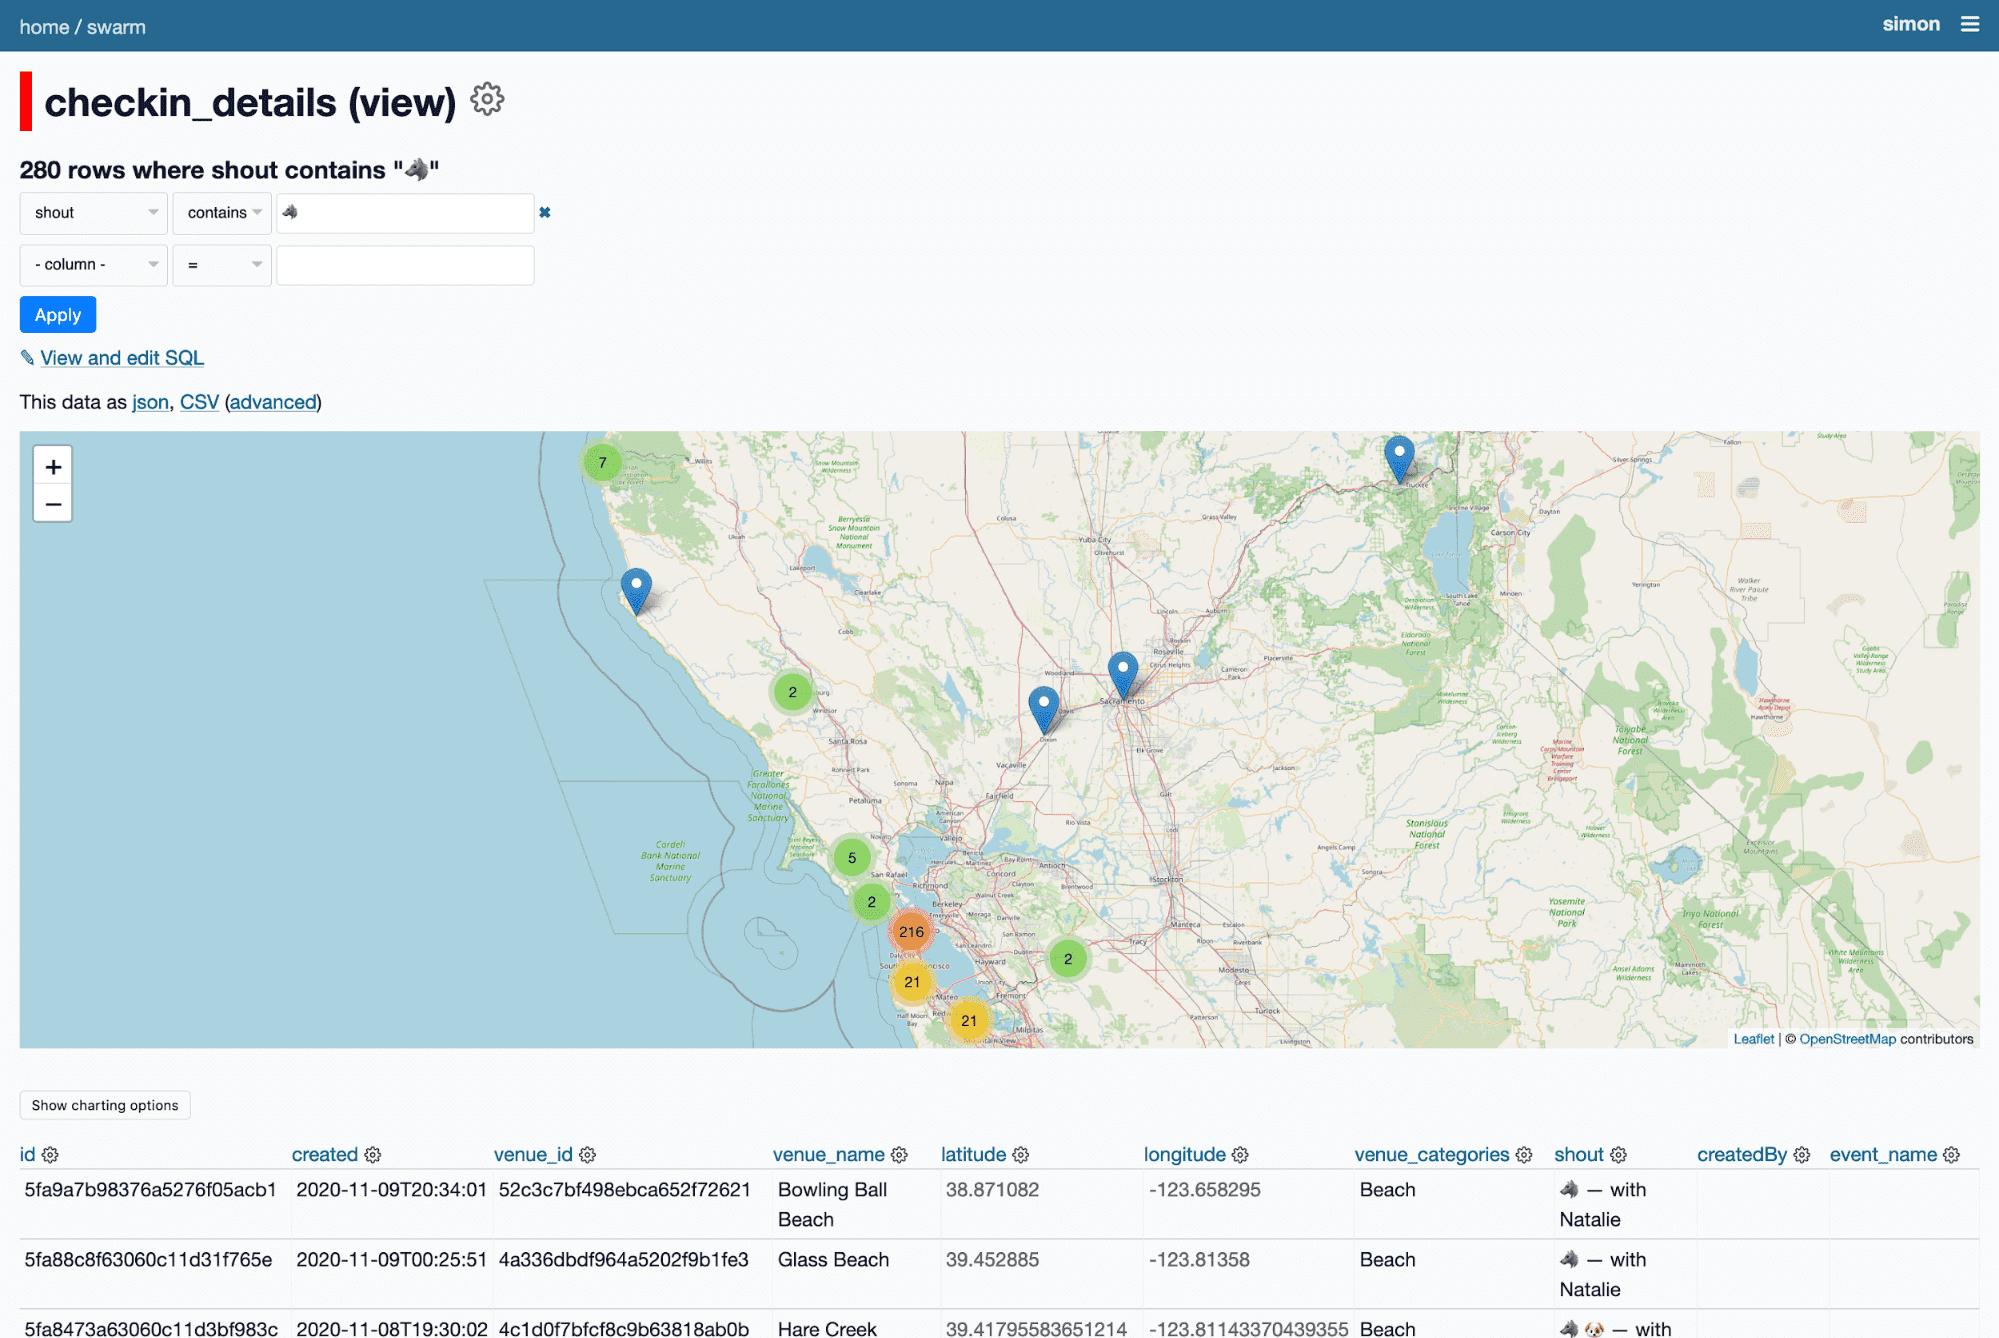
Task: Click the Show charting options button
Action: (x=105, y=1105)
